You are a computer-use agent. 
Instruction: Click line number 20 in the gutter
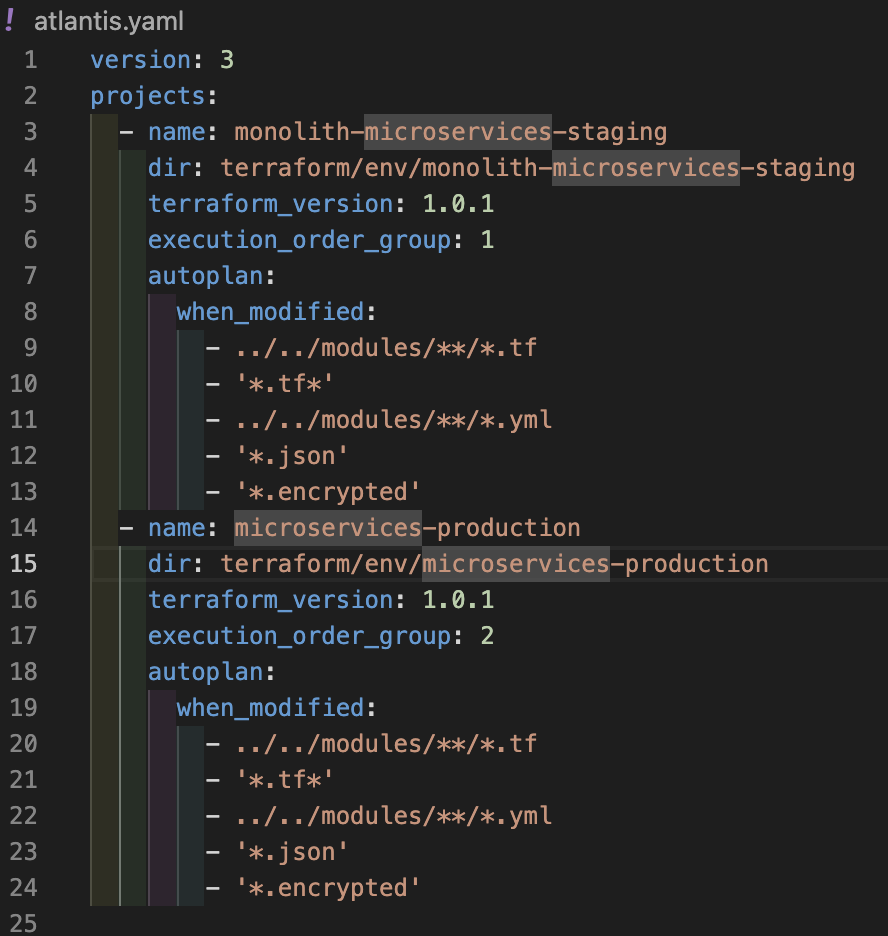(24, 744)
